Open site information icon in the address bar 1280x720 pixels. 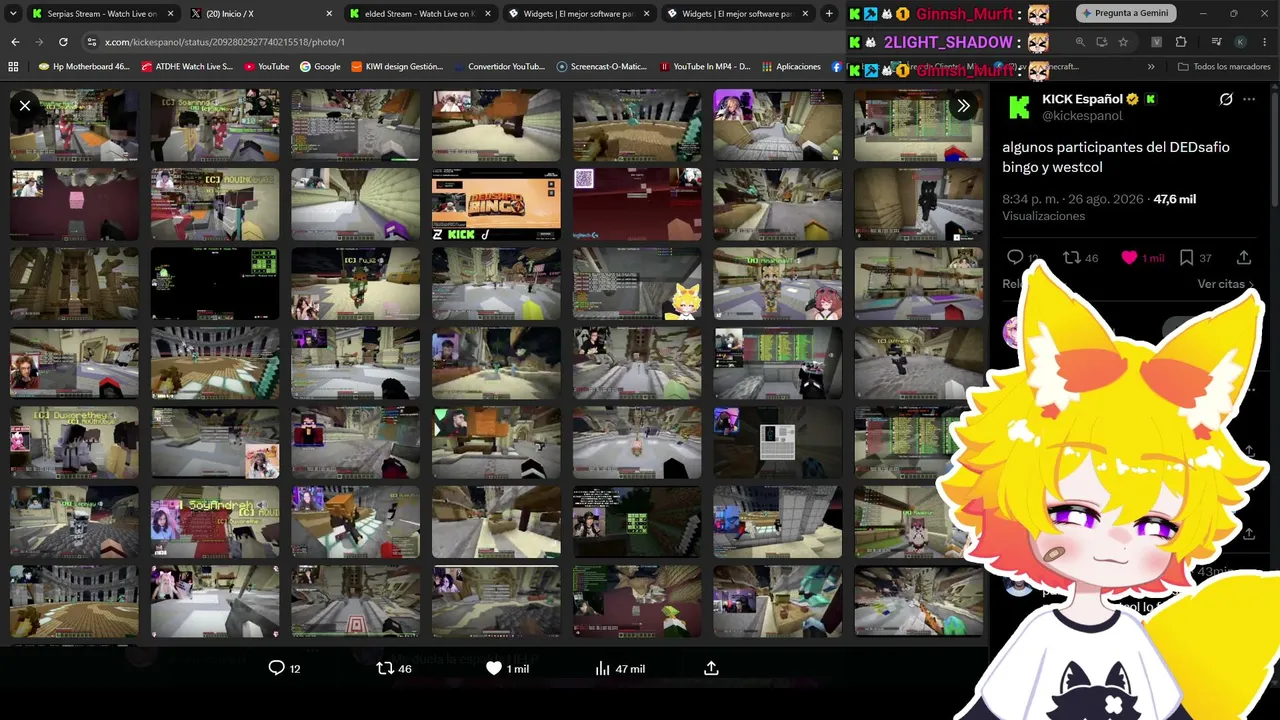(x=92, y=42)
